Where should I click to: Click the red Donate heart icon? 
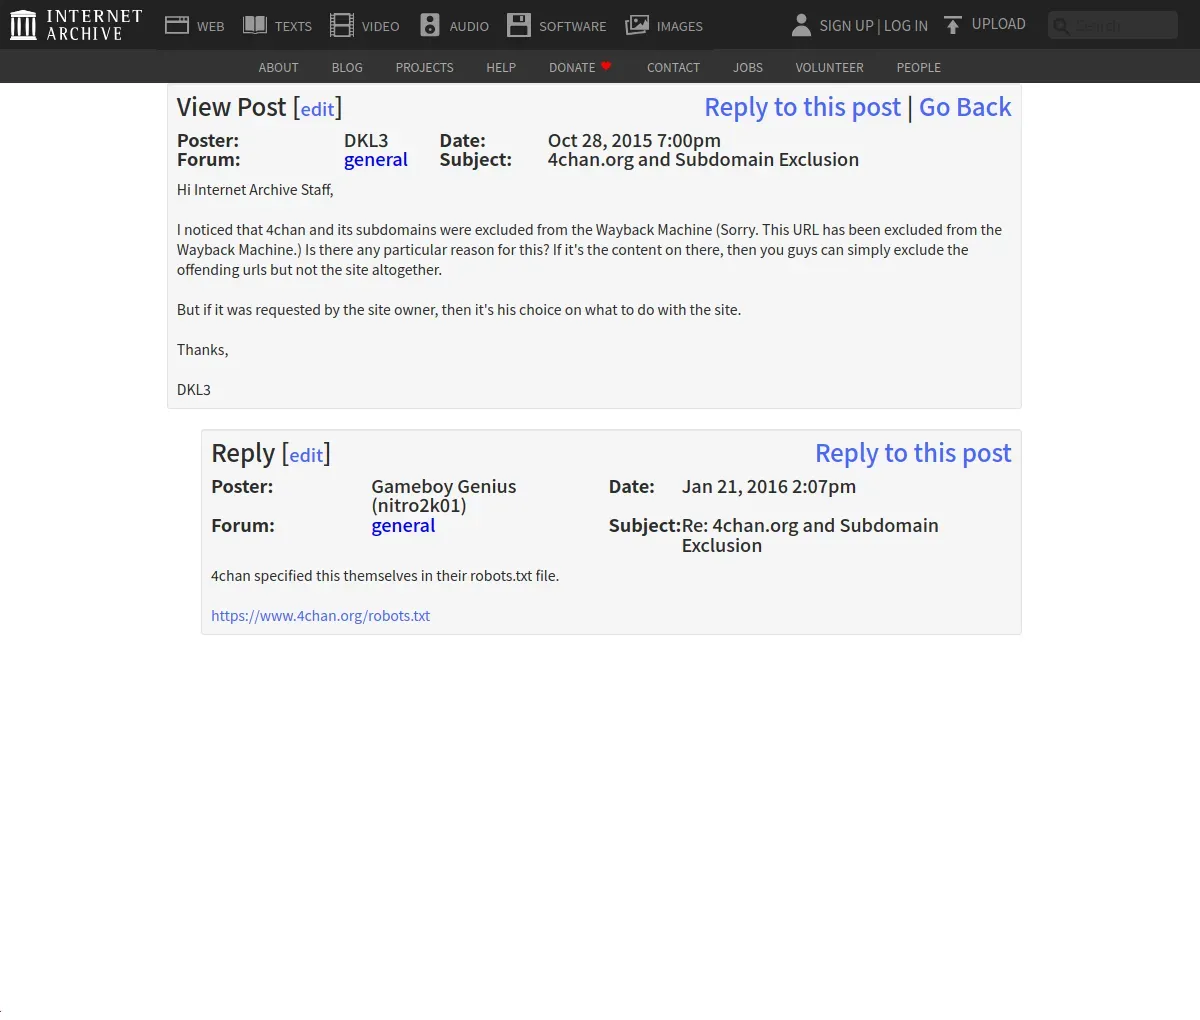click(x=606, y=66)
